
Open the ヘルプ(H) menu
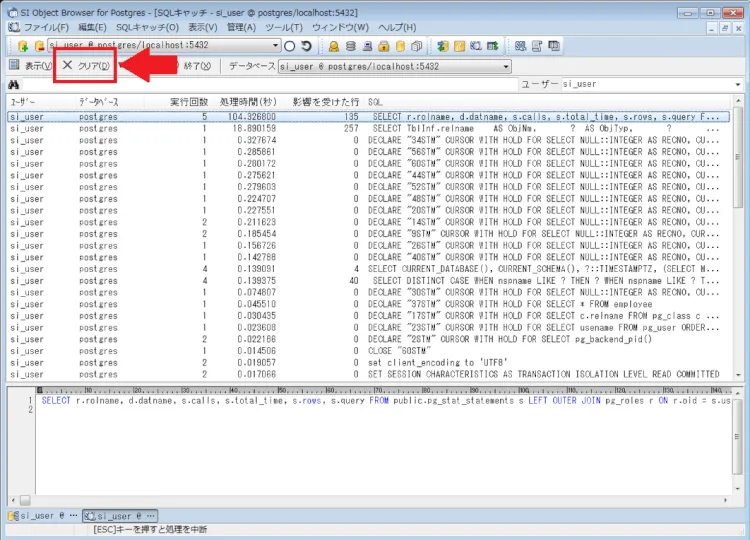[397, 27]
